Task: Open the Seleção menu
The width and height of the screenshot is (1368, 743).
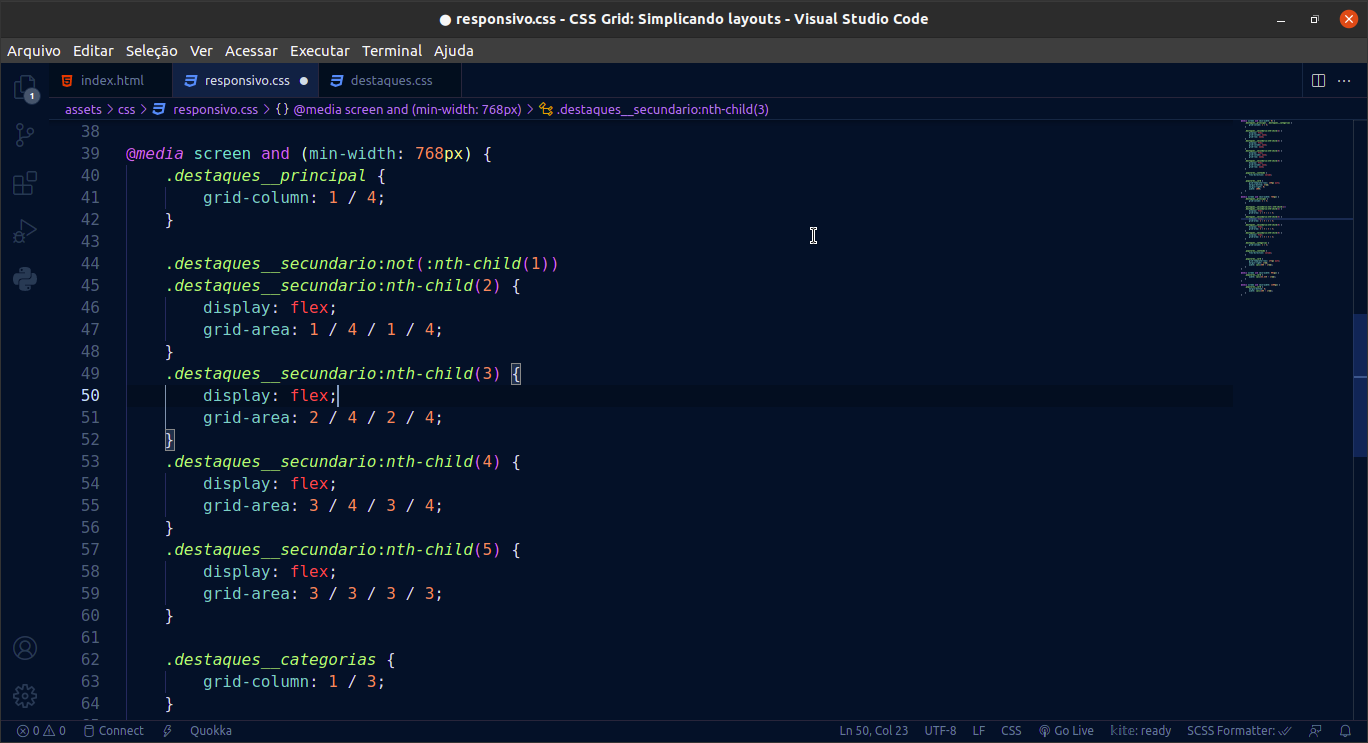Action: 152,50
